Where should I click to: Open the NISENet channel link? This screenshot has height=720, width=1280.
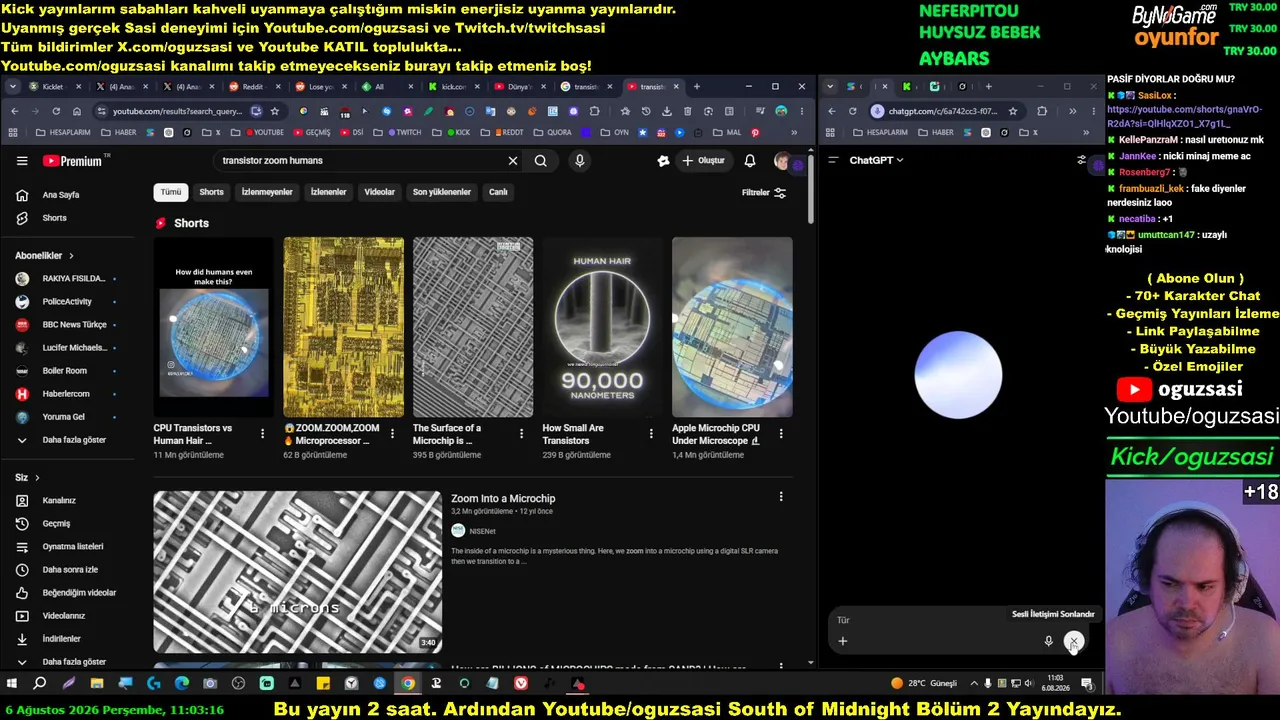[x=482, y=531]
